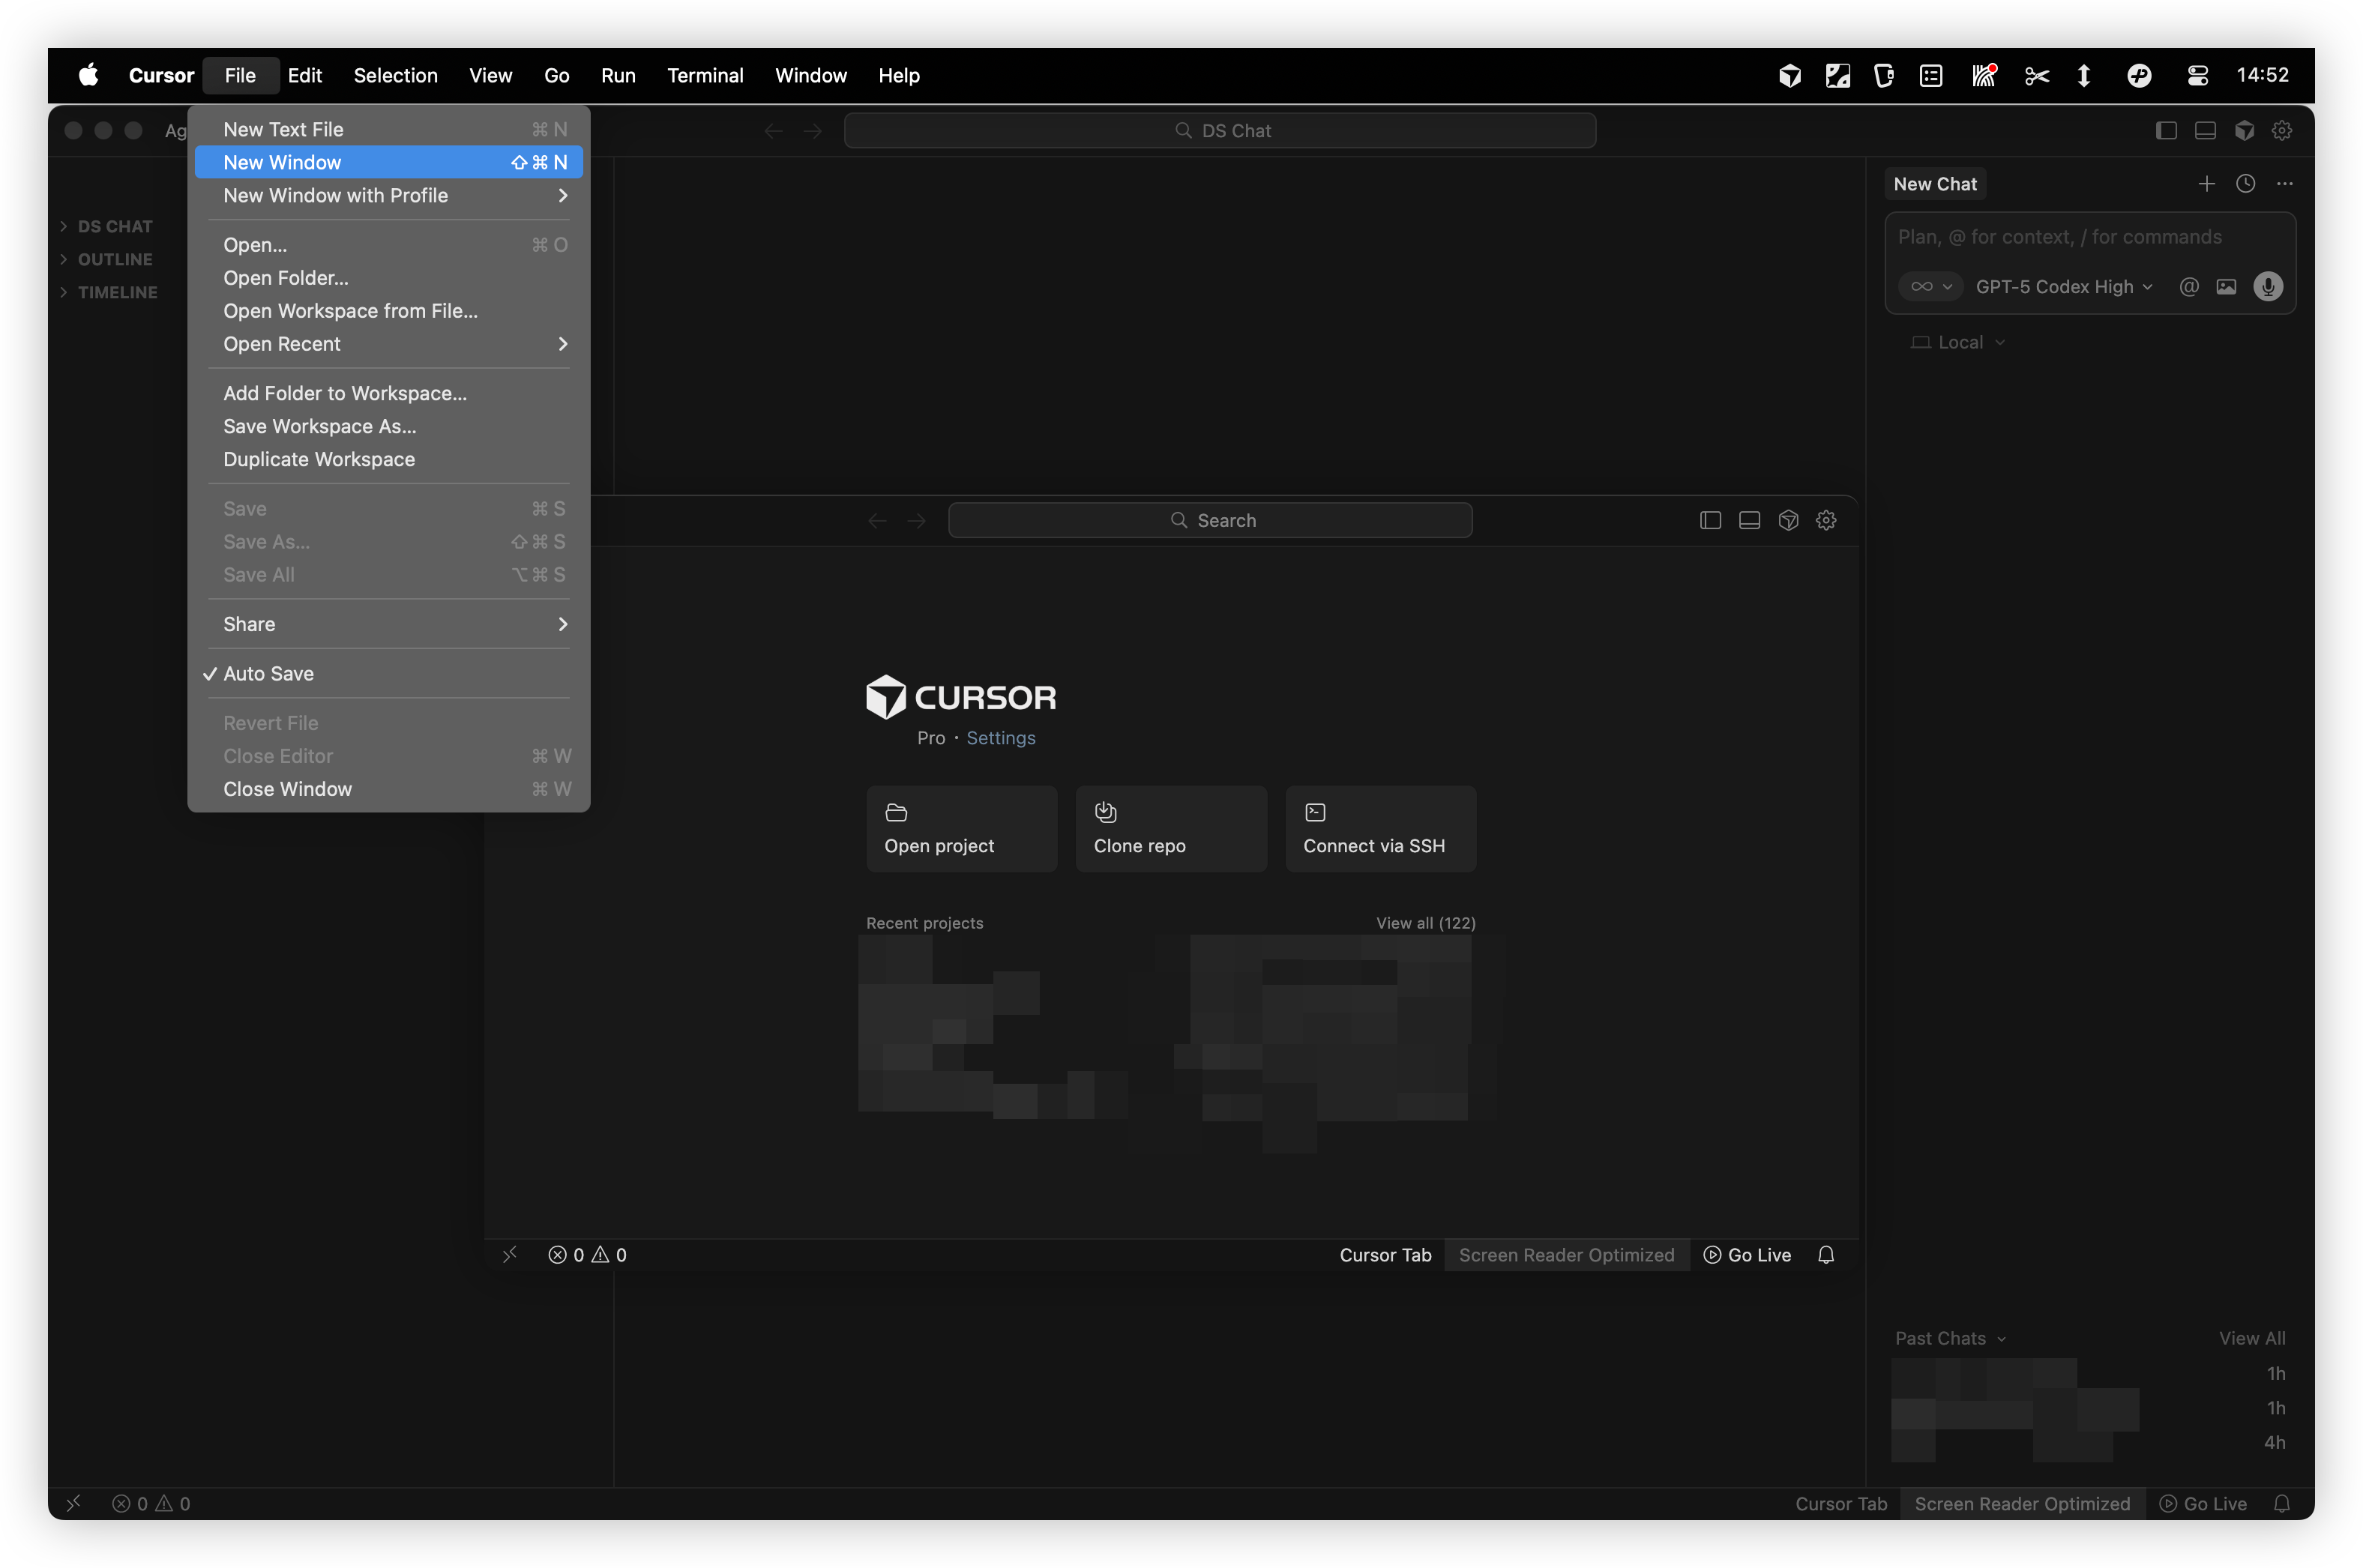Click the attach image icon in chat
This screenshot has height=1568, width=2363.
(2226, 287)
